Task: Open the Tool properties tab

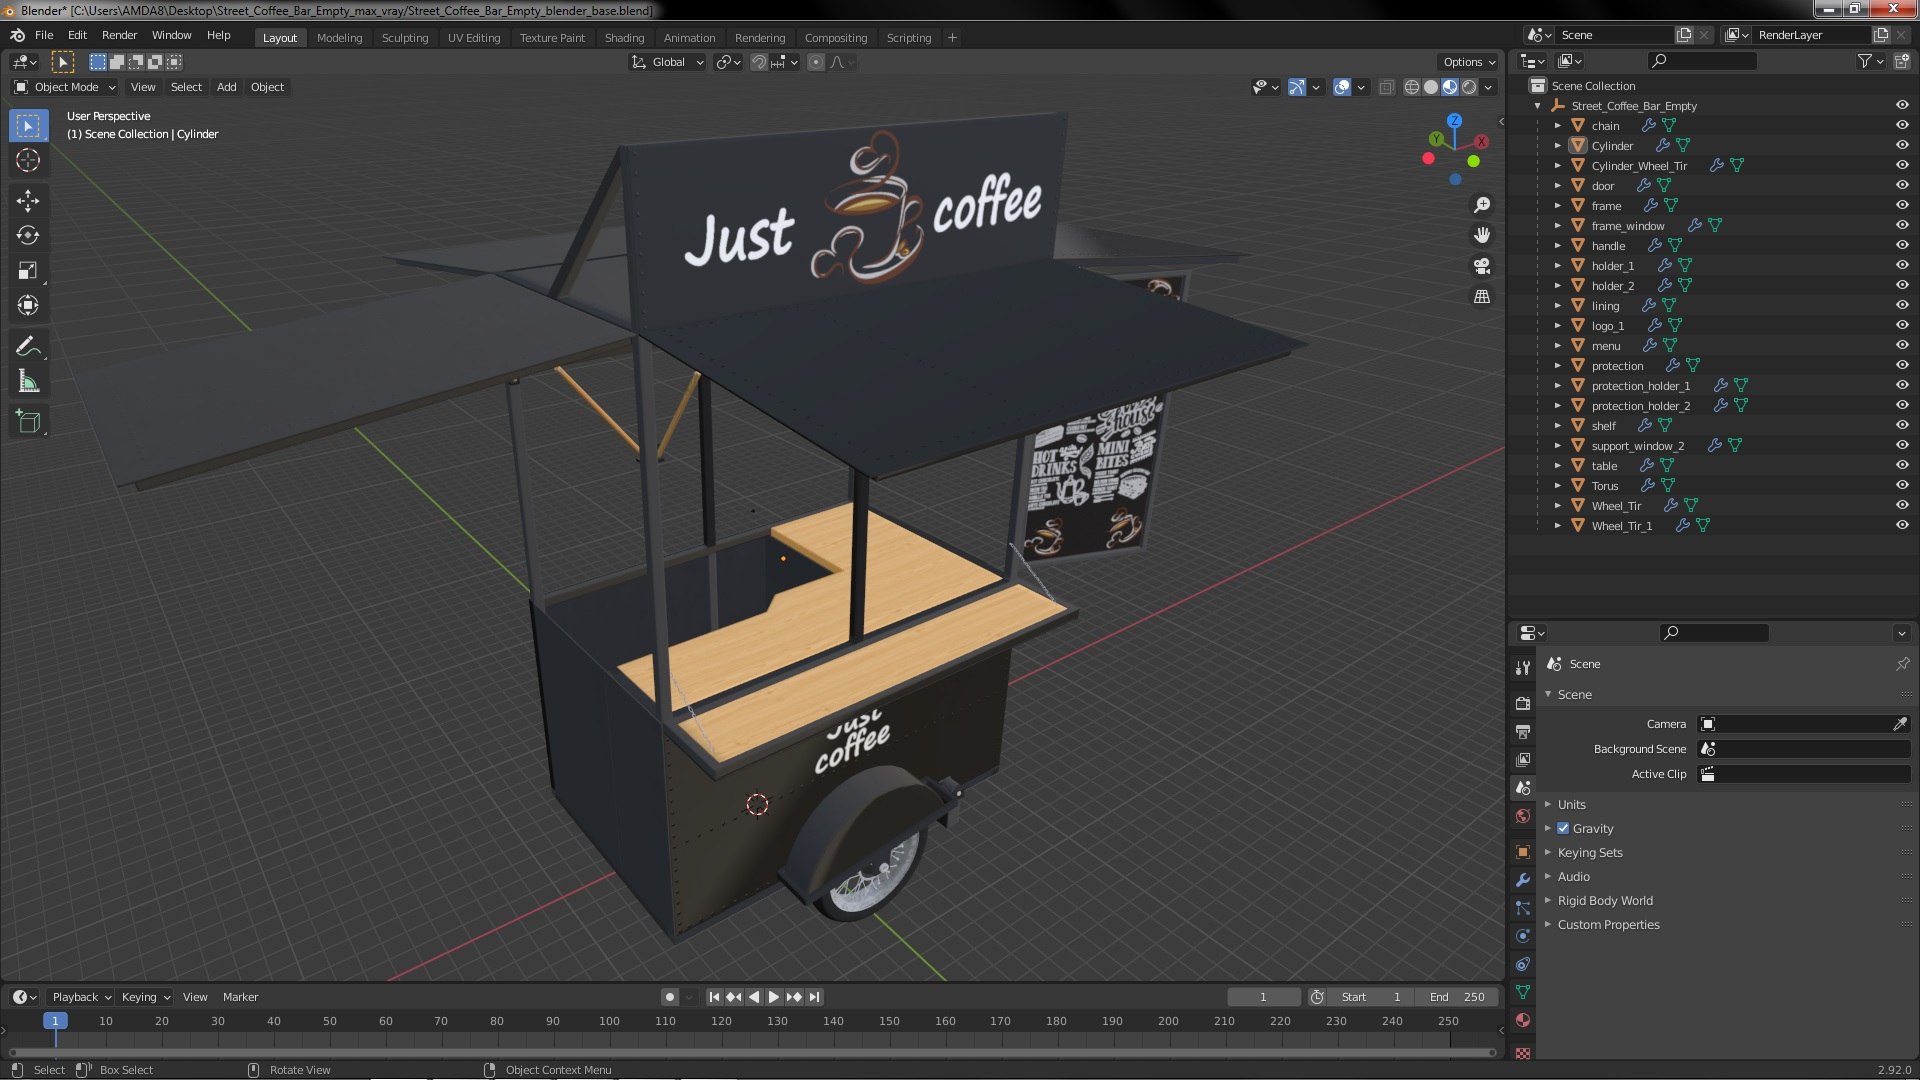Action: 1523,668
